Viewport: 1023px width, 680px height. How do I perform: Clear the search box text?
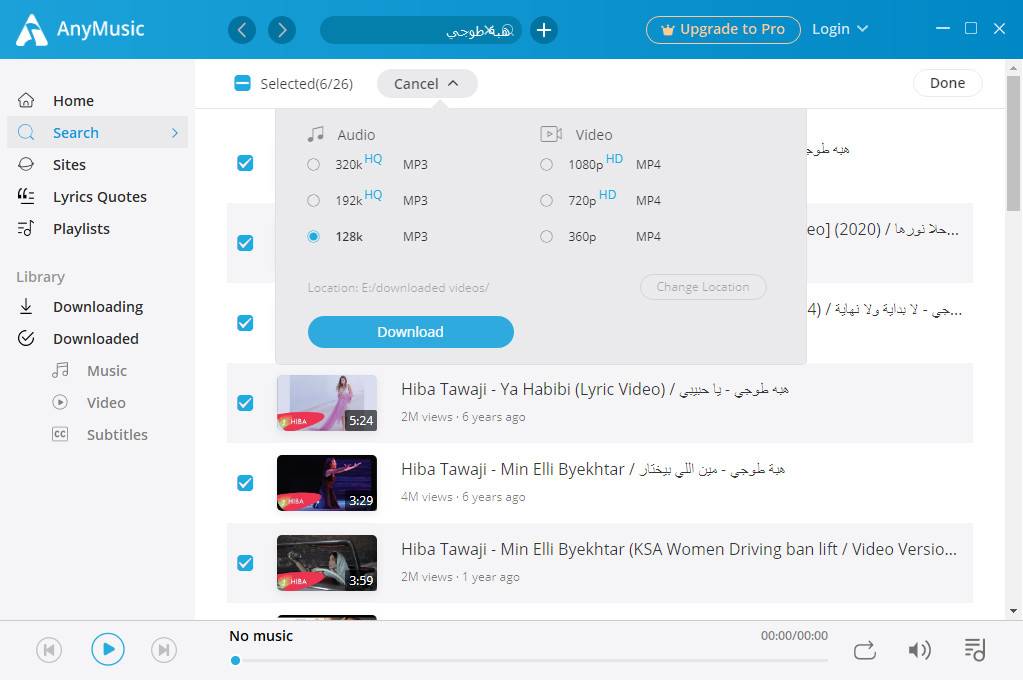tap(488, 30)
